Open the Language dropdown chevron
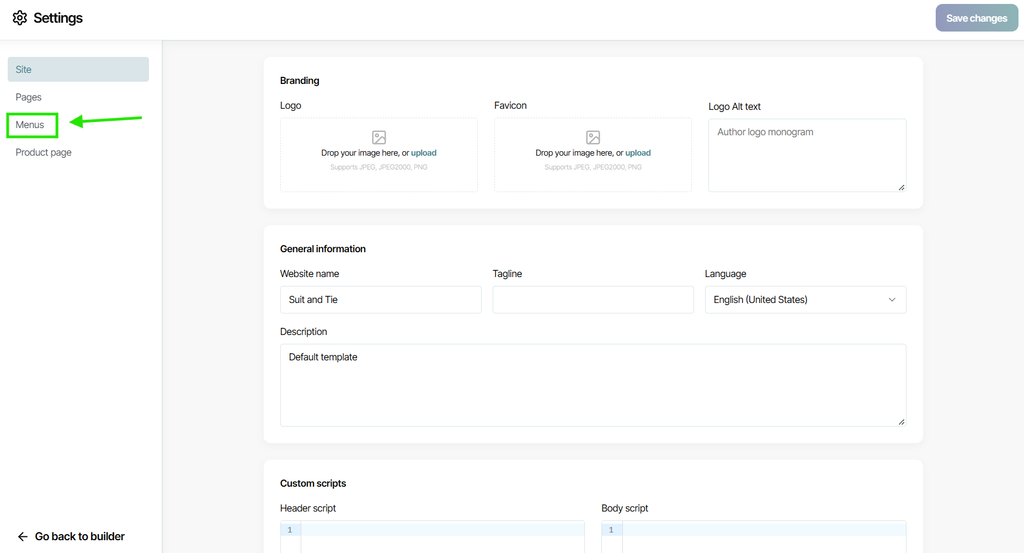 click(x=891, y=300)
